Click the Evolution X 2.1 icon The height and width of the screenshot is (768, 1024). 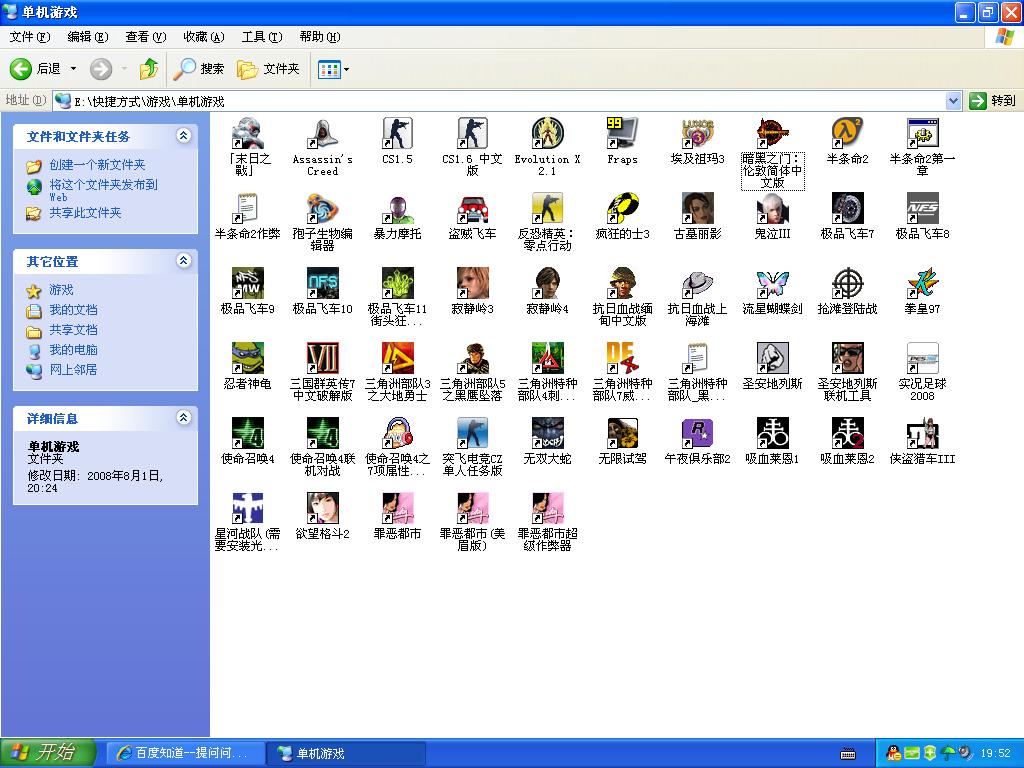tap(547, 135)
